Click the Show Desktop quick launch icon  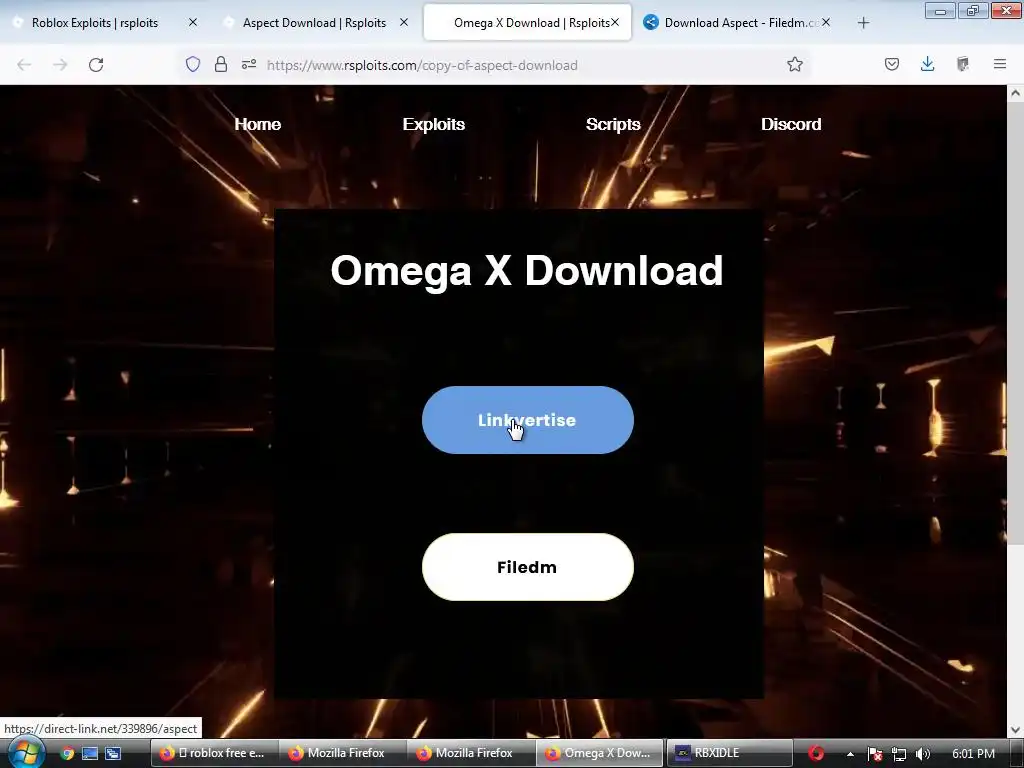[x=90, y=754]
